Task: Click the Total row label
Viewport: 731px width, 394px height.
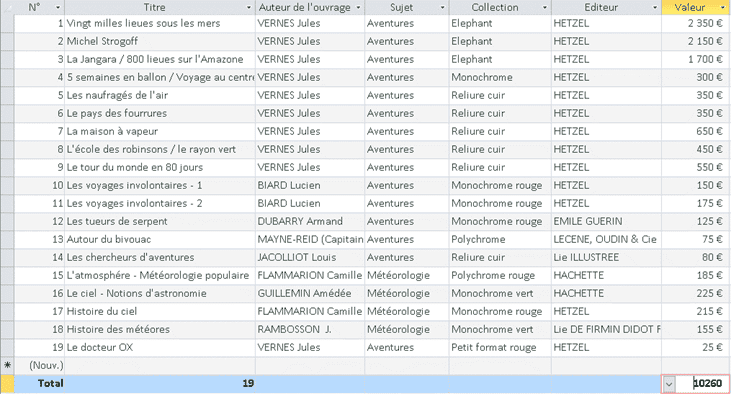Action: pyautogui.click(x=50, y=383)
